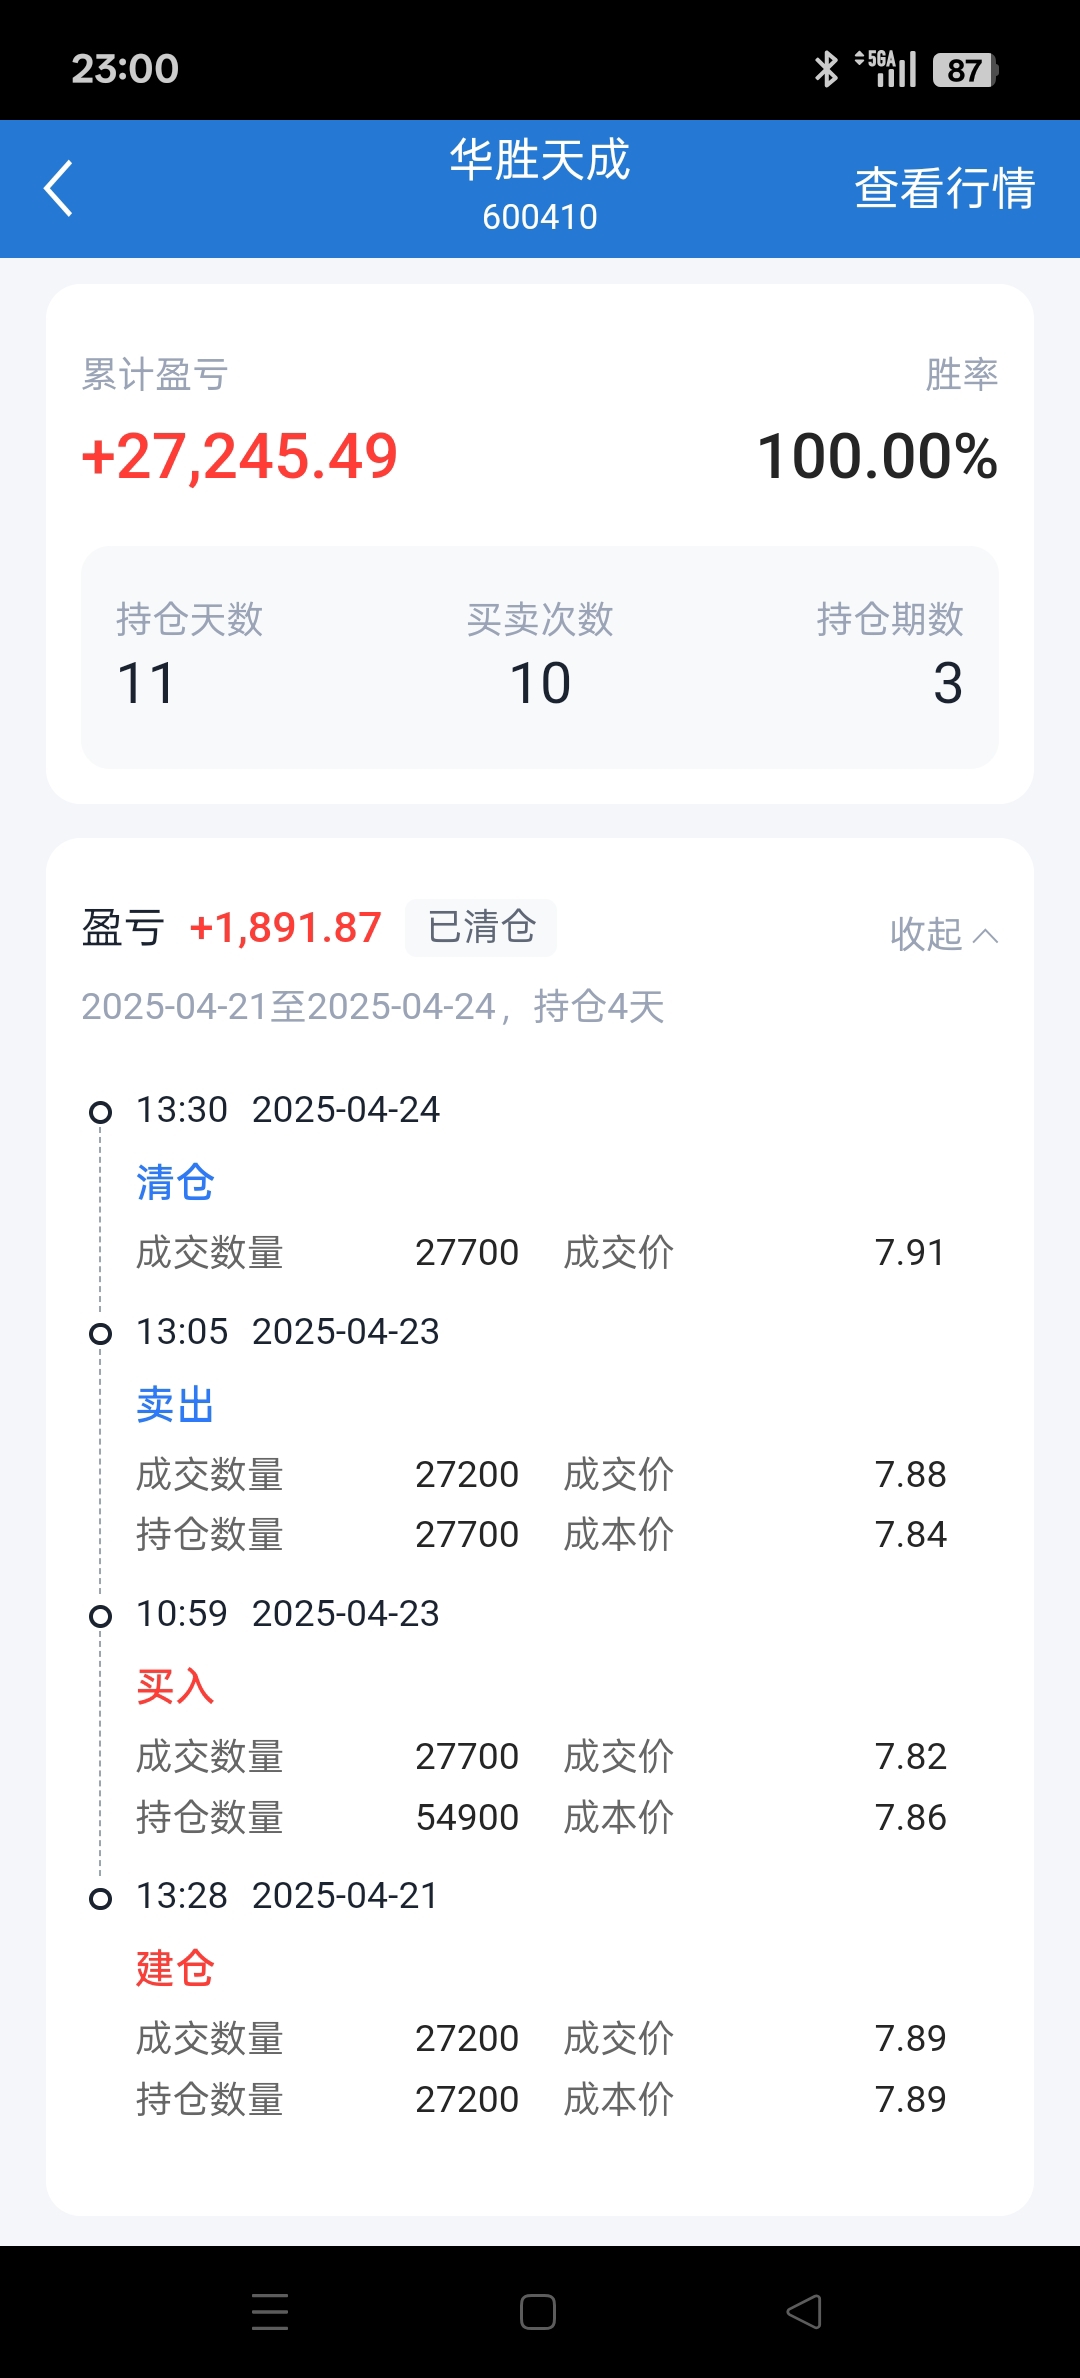The width and height of the screenshot is (1080, 2378).
Task: Tap the Bluetooth status icon
Action: [826, 69]
